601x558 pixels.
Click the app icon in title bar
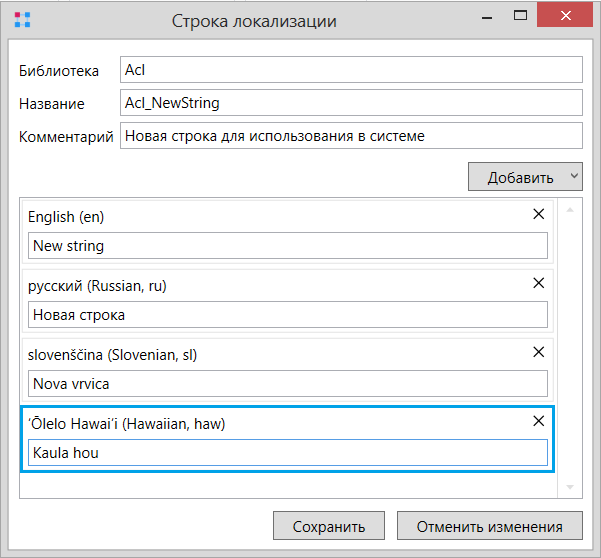[22, 20]
